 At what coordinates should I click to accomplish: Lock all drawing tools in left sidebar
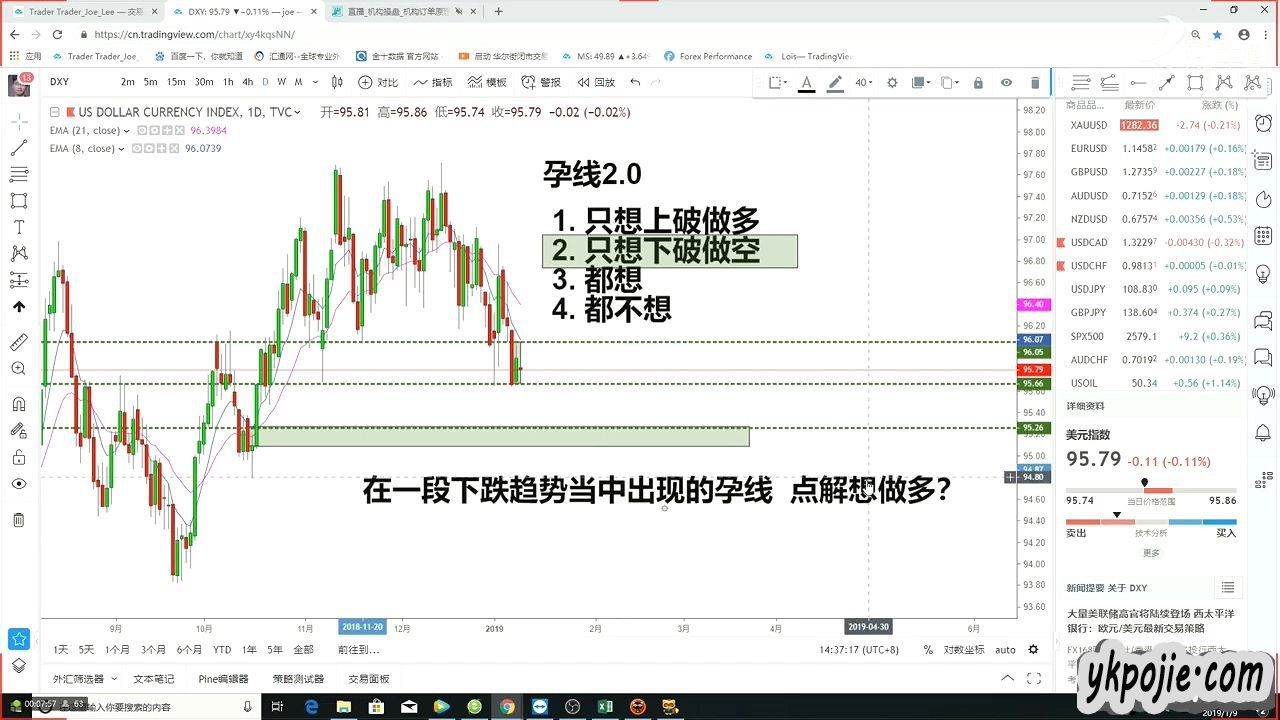[19, 458]
